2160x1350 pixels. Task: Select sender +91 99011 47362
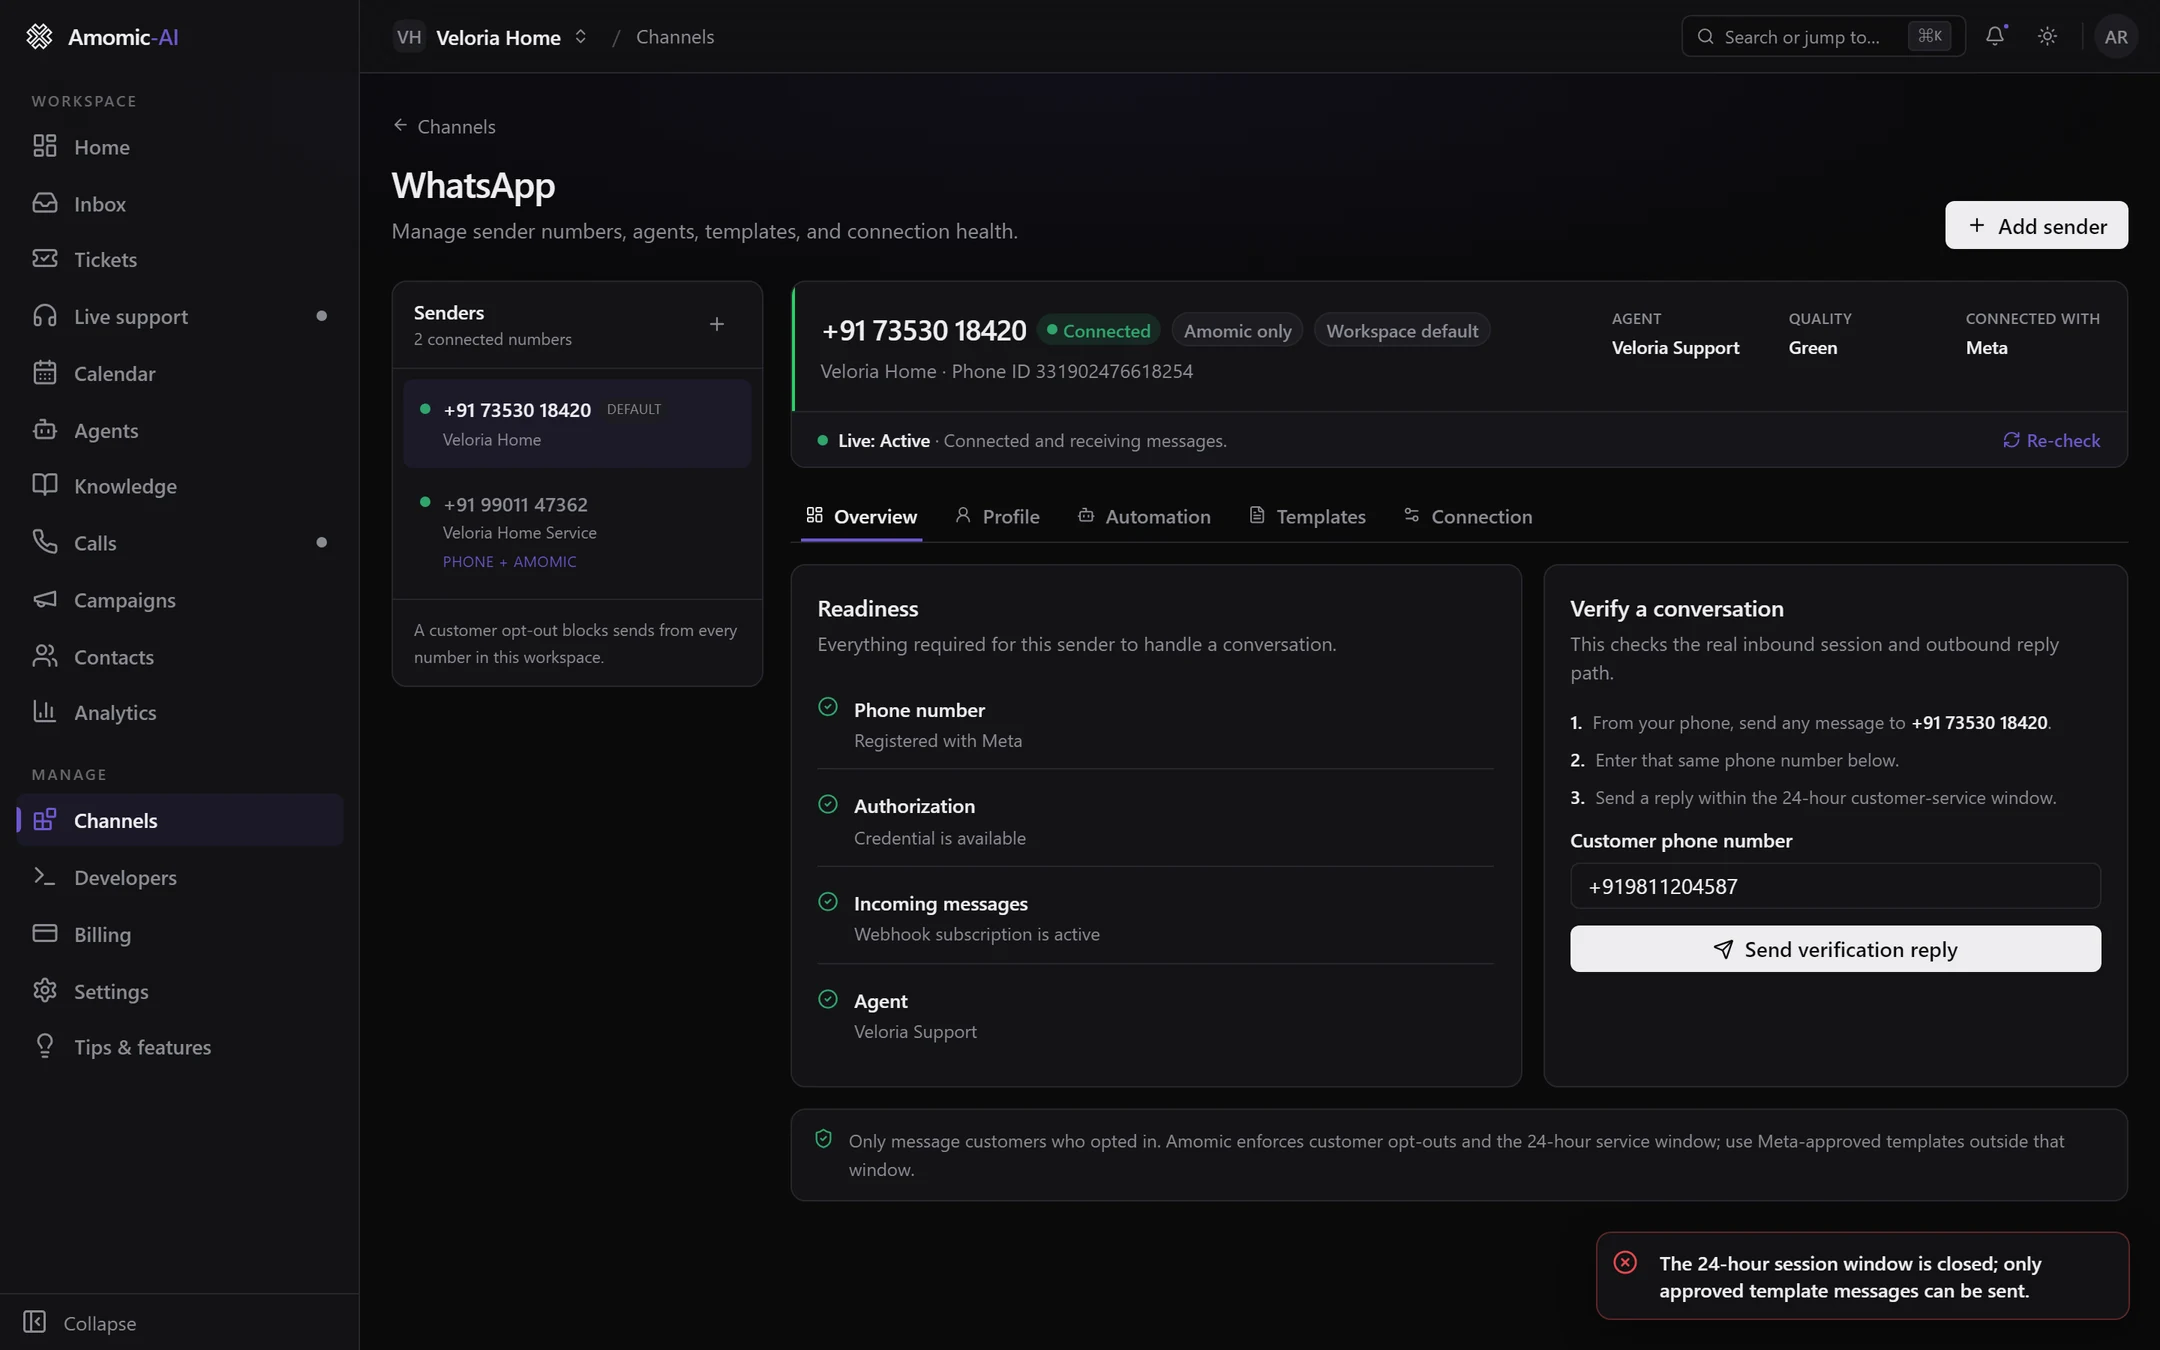click(x=577, y=532)
